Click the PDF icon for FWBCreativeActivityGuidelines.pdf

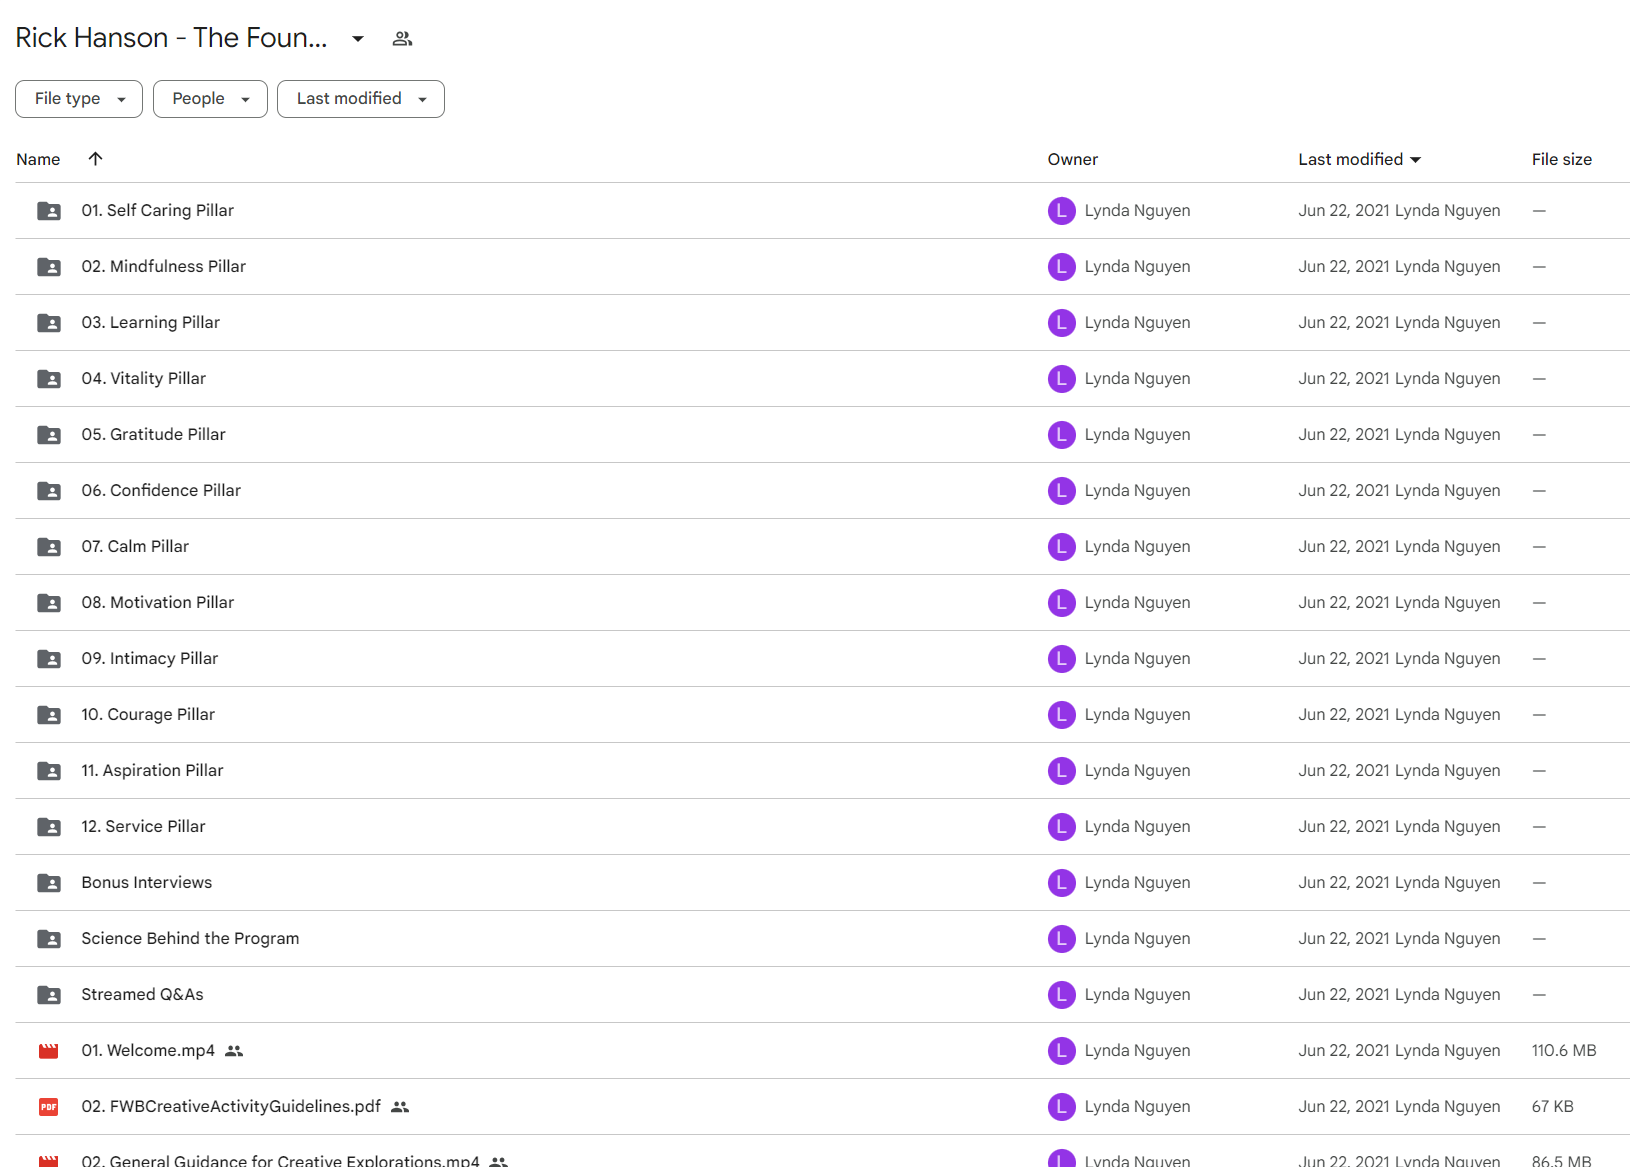point(49,1107)
